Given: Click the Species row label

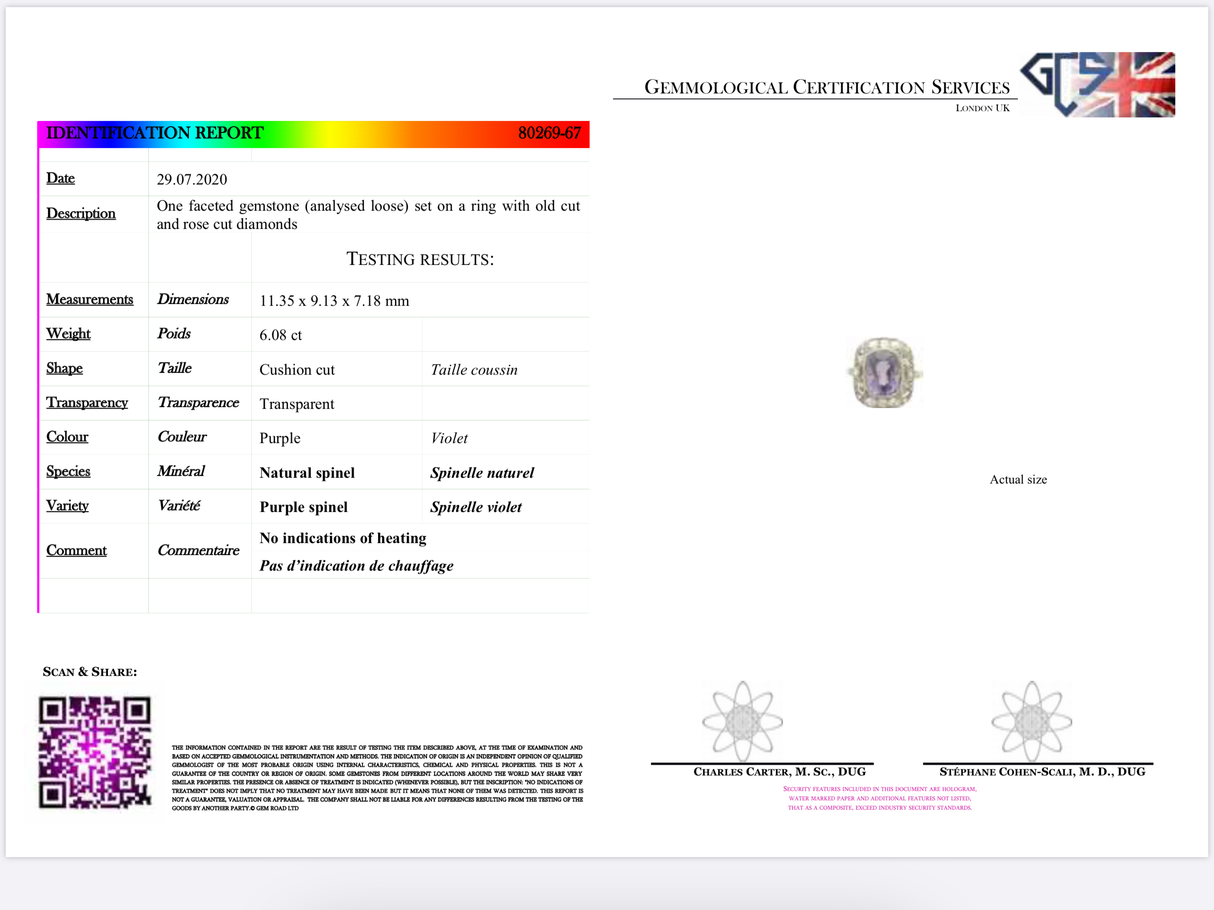Looking at the screenshot, I should click(x=68, y=471).
